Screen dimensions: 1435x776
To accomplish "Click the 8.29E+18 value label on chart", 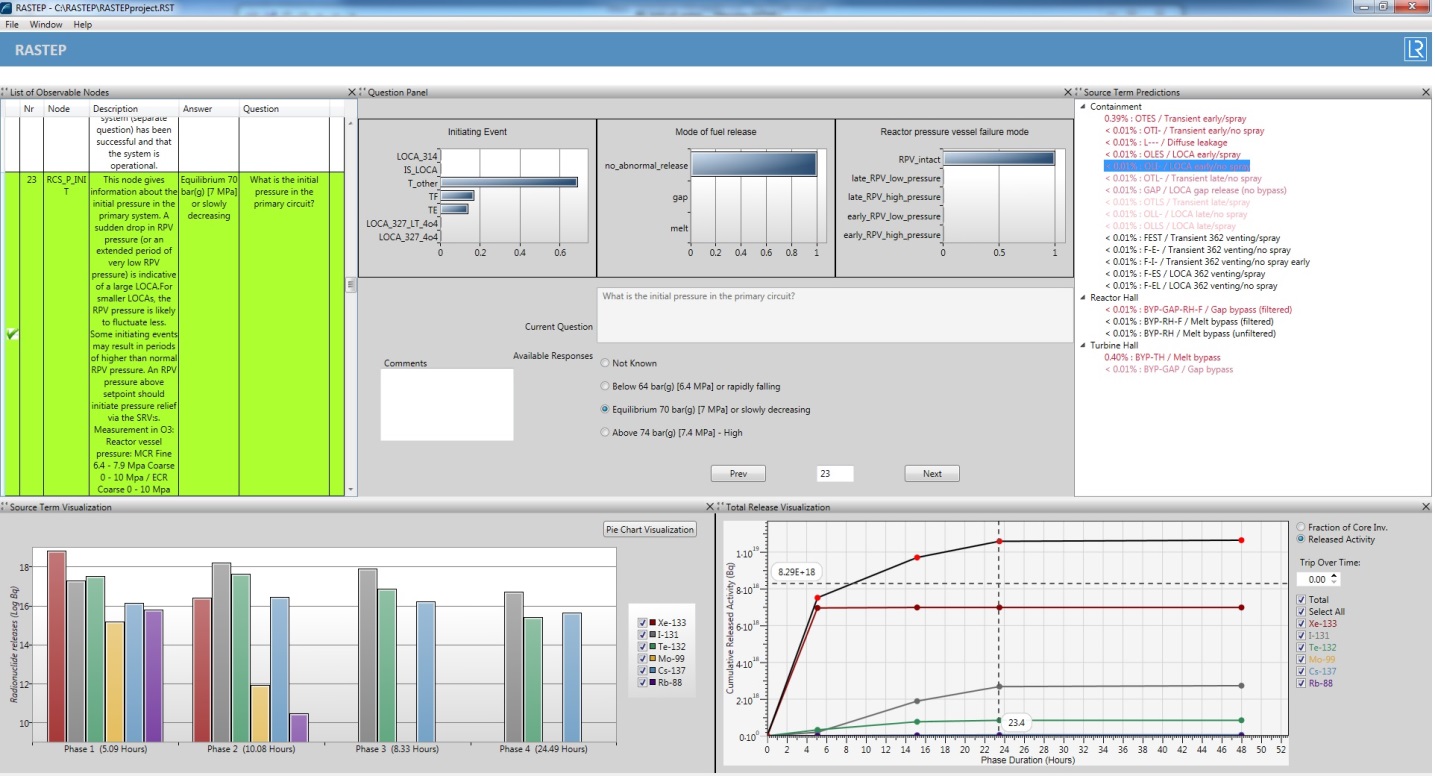I will tap(797, 571).
